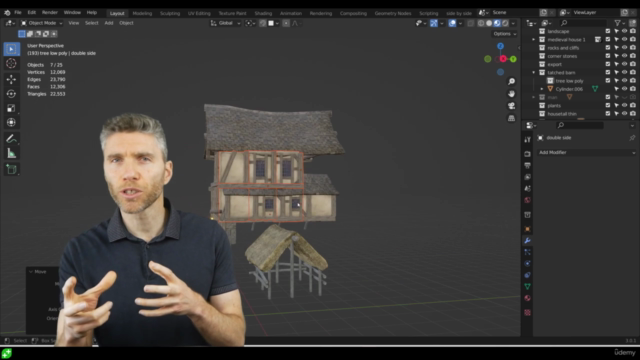Open the Render menu

point(50,13)
